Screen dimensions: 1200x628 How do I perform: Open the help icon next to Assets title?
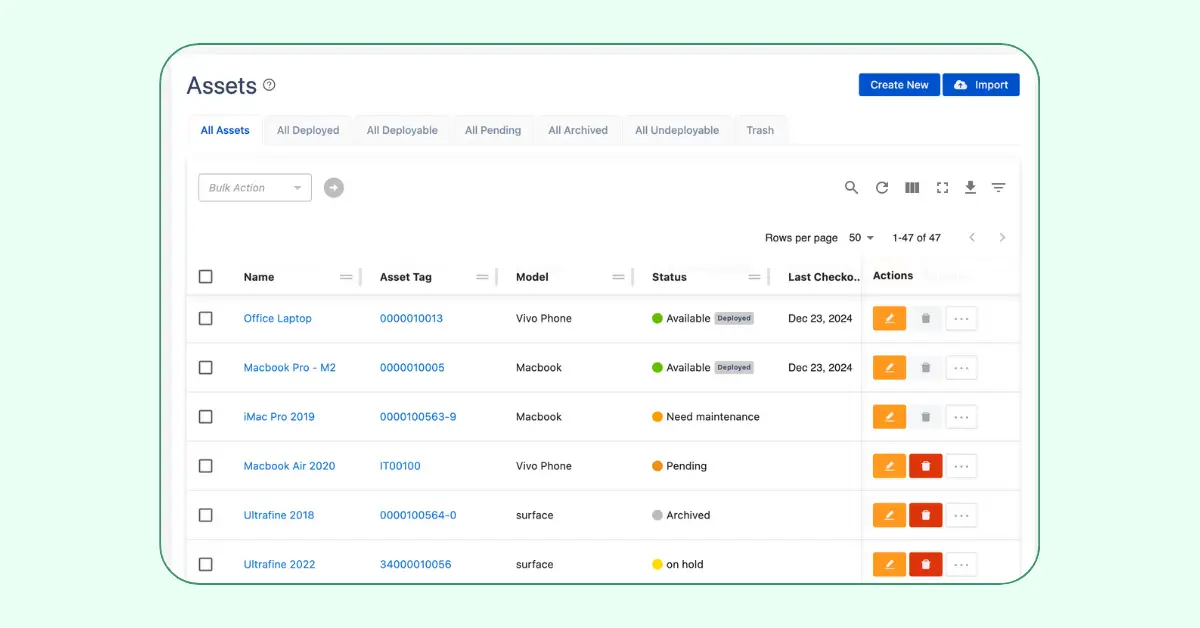tap(269, 86)
